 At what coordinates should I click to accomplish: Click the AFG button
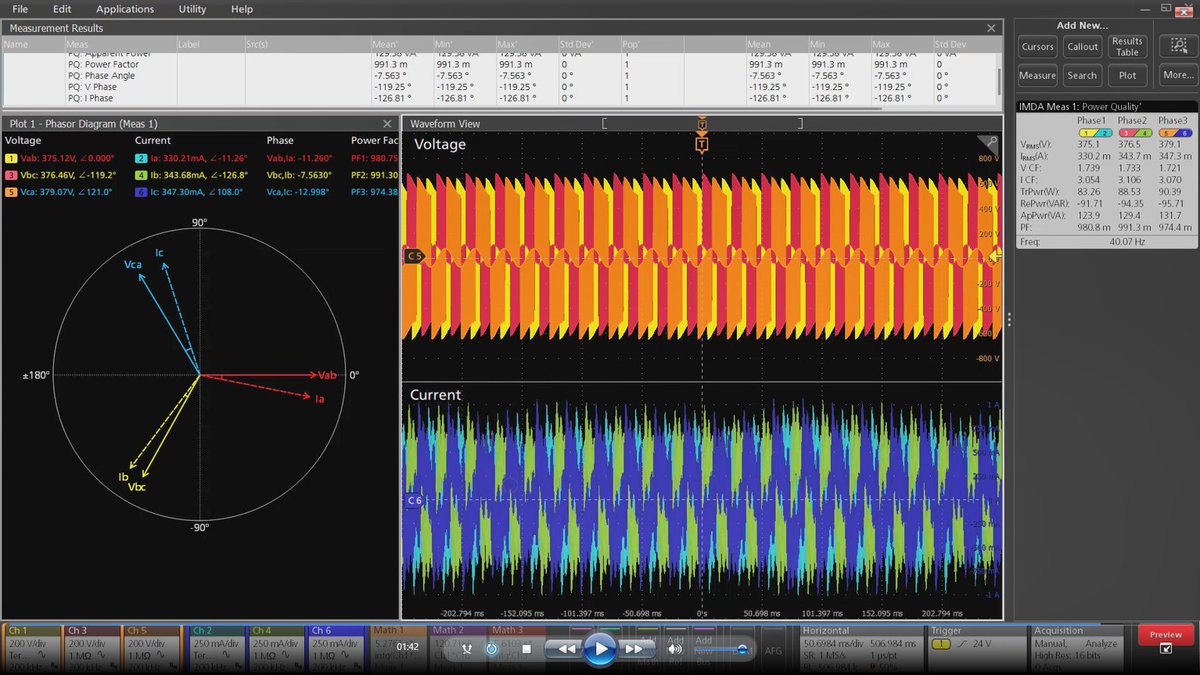click(x=774, y=649)
